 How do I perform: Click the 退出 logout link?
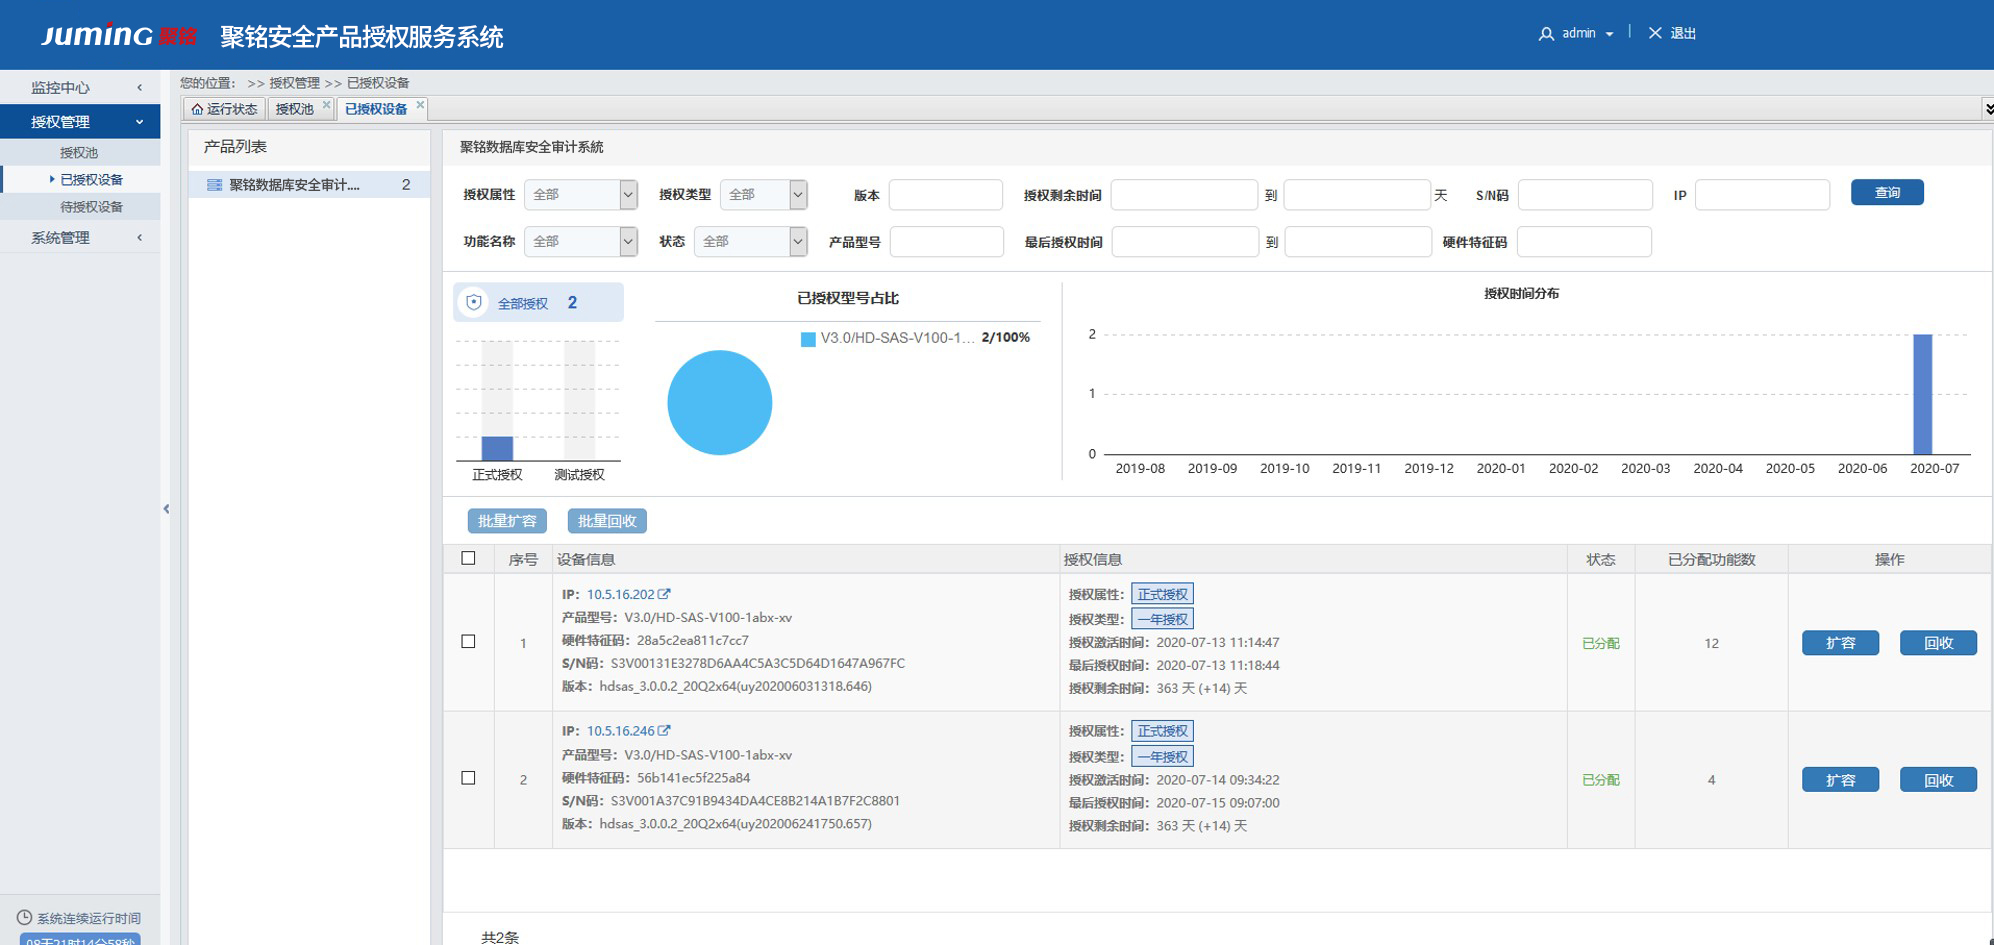[1683, 33]
